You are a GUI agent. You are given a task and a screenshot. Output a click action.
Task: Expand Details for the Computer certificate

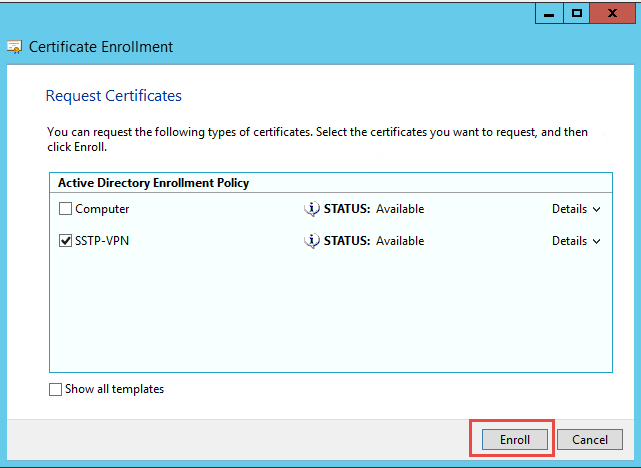point(576,209)
